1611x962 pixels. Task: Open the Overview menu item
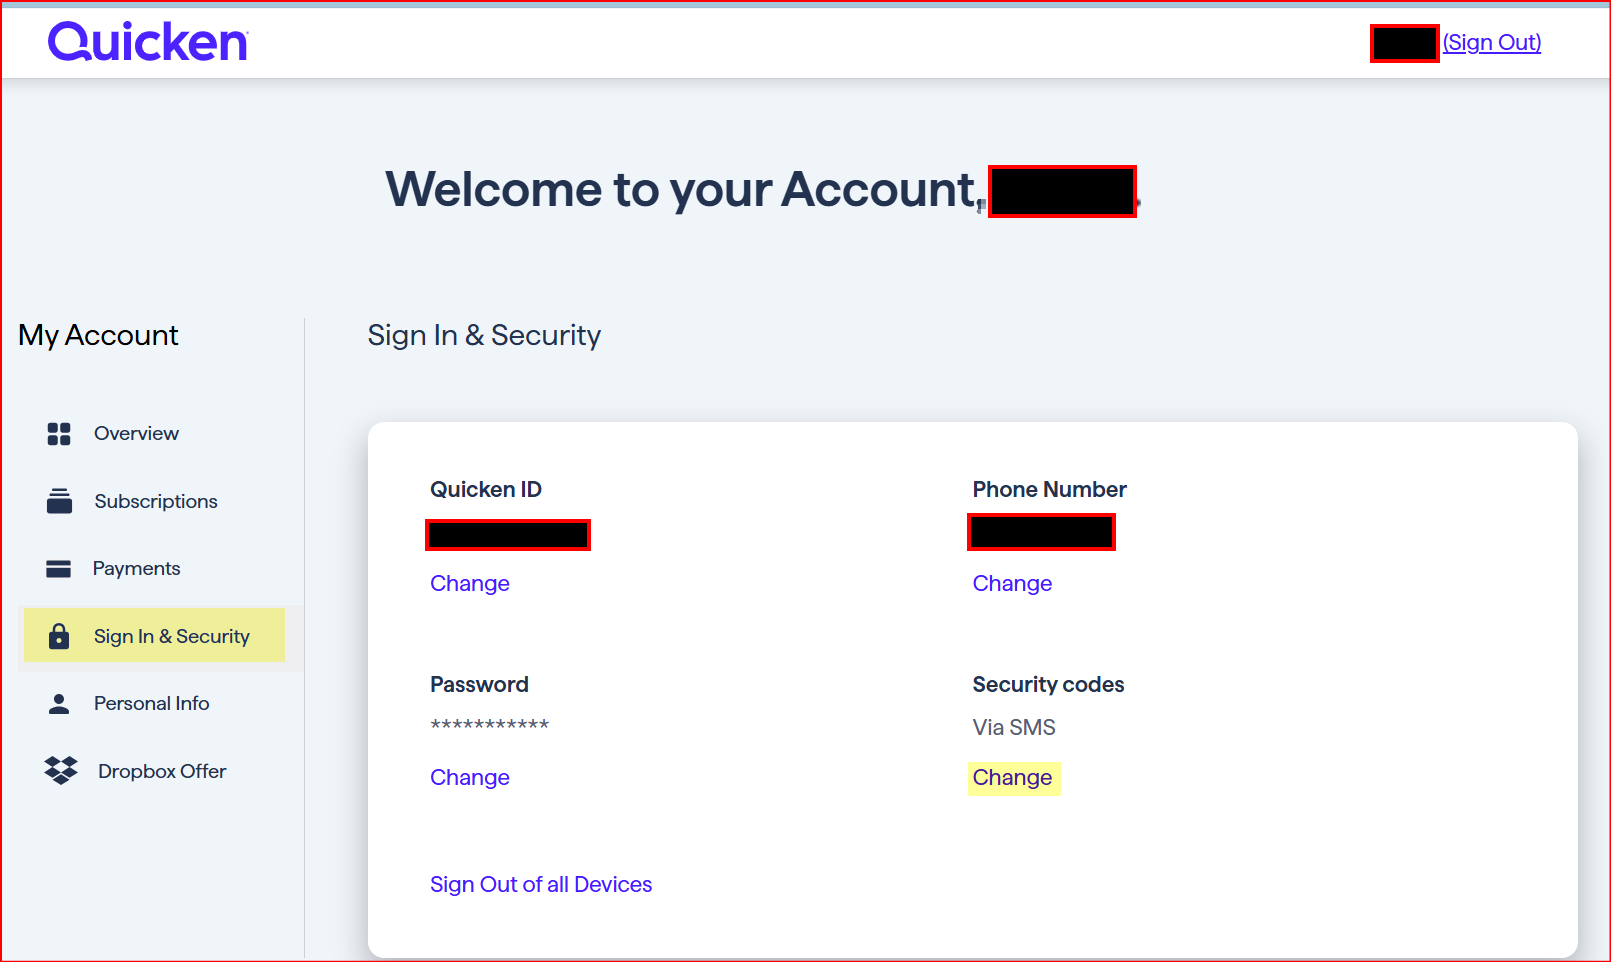click(x=136, y=434)
